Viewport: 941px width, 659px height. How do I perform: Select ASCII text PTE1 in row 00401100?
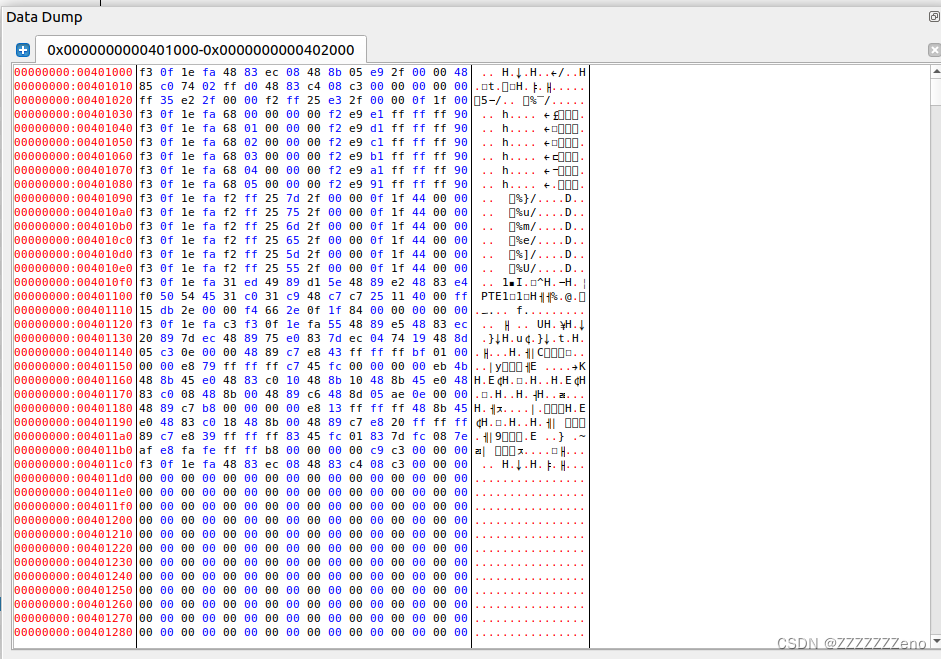496,296
